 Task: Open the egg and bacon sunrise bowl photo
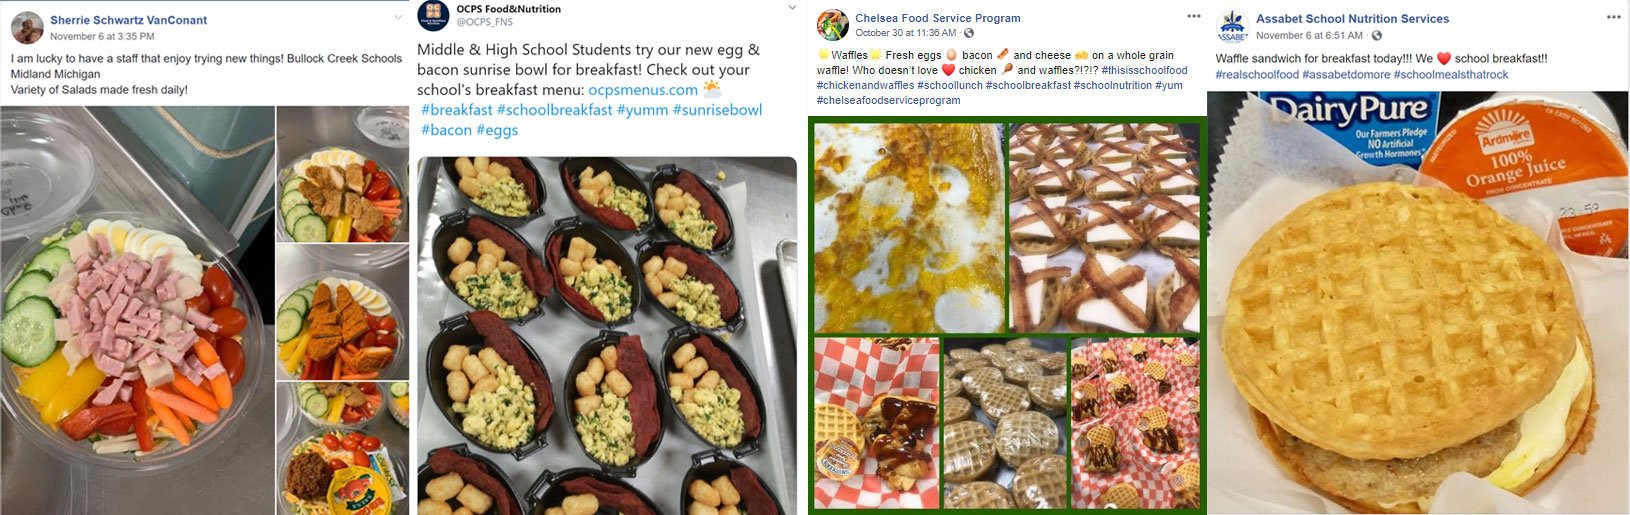607,335
